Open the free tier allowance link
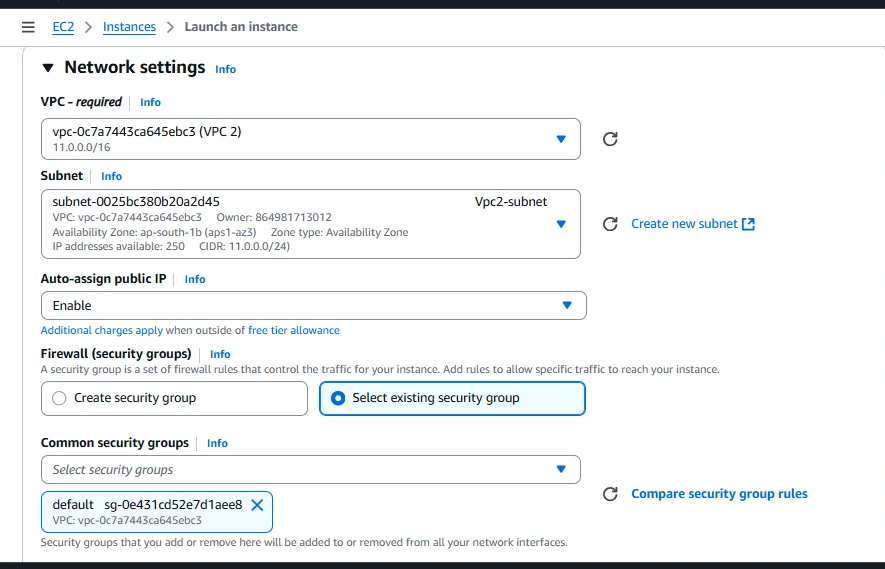 click(x=293, y=330)
